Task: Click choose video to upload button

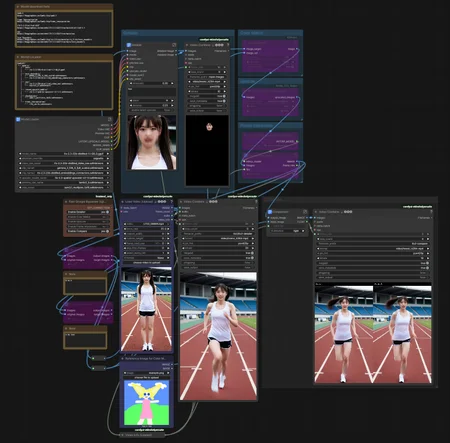Action: click(x=147, y=263)
